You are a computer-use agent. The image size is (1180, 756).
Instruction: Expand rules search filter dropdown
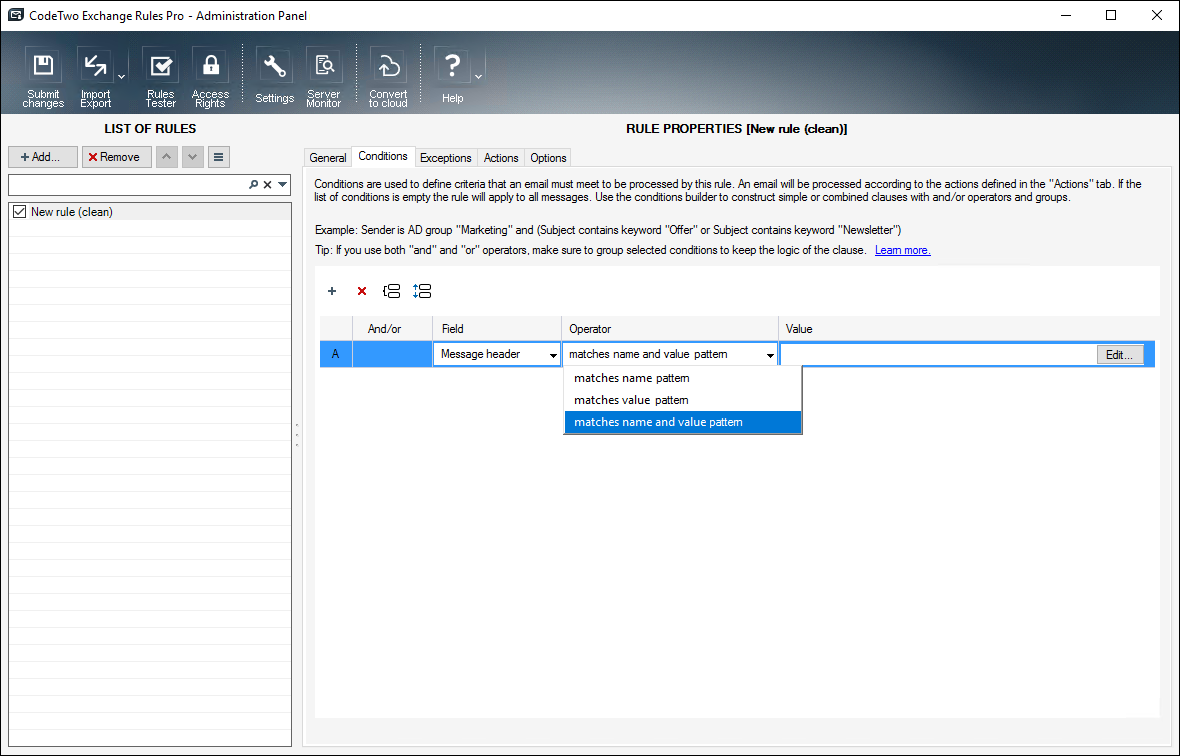(282, 184)
